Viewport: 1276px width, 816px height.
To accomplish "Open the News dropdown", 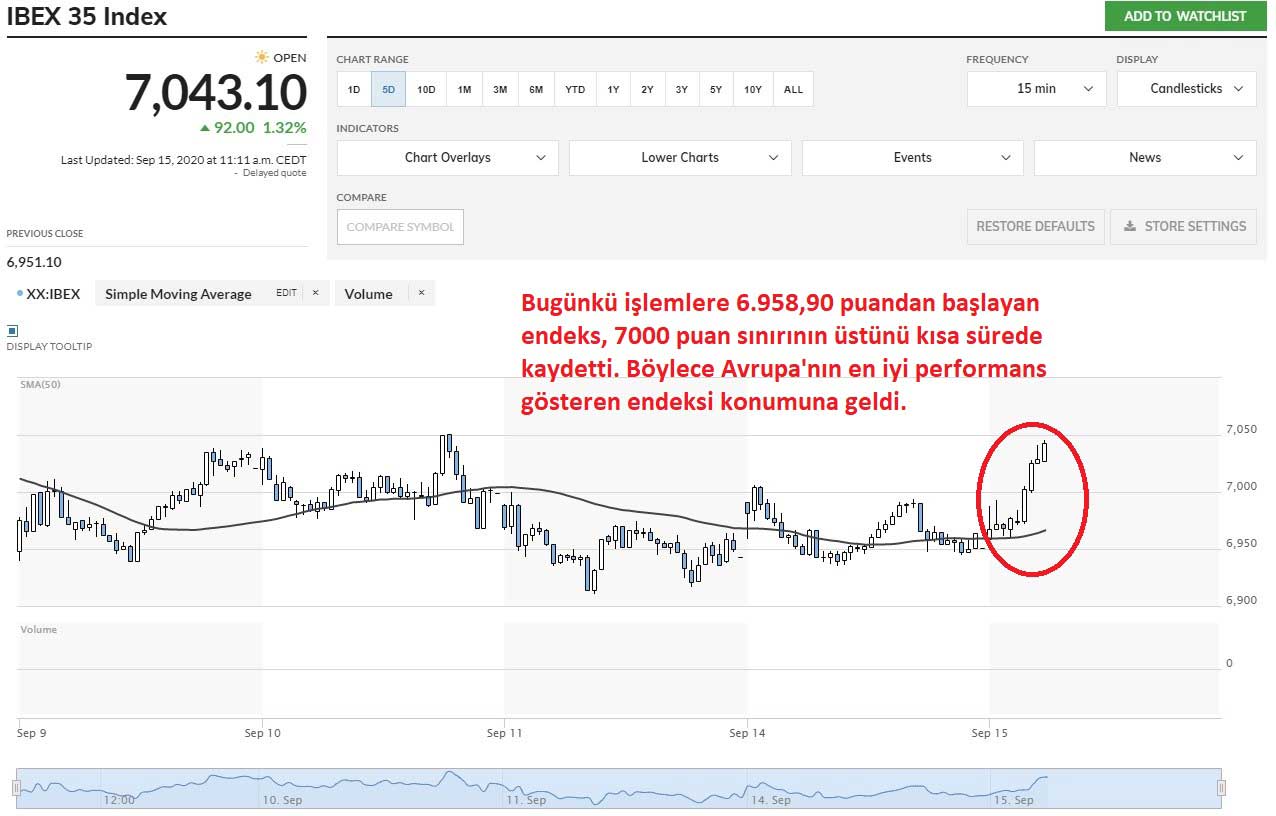I will pos(1145,157).
